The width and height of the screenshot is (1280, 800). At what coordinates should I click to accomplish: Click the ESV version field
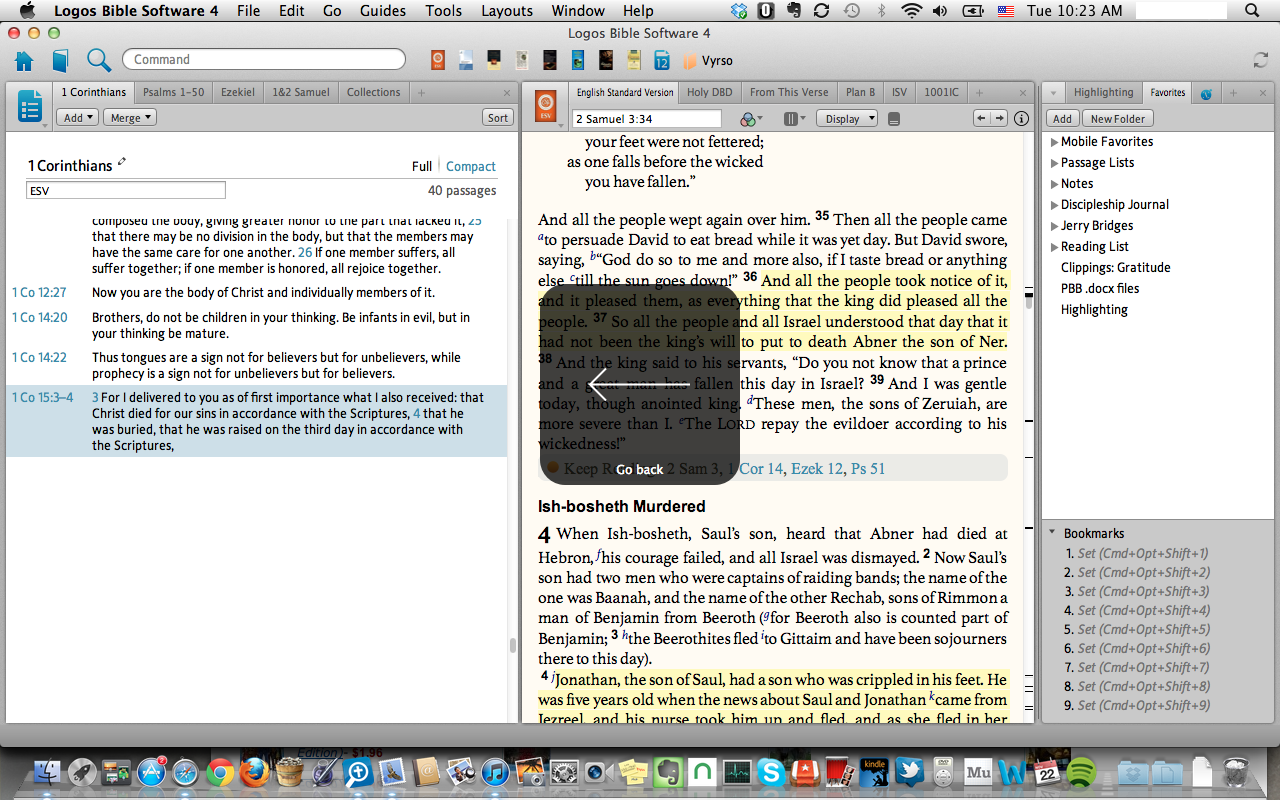[126, 190]
